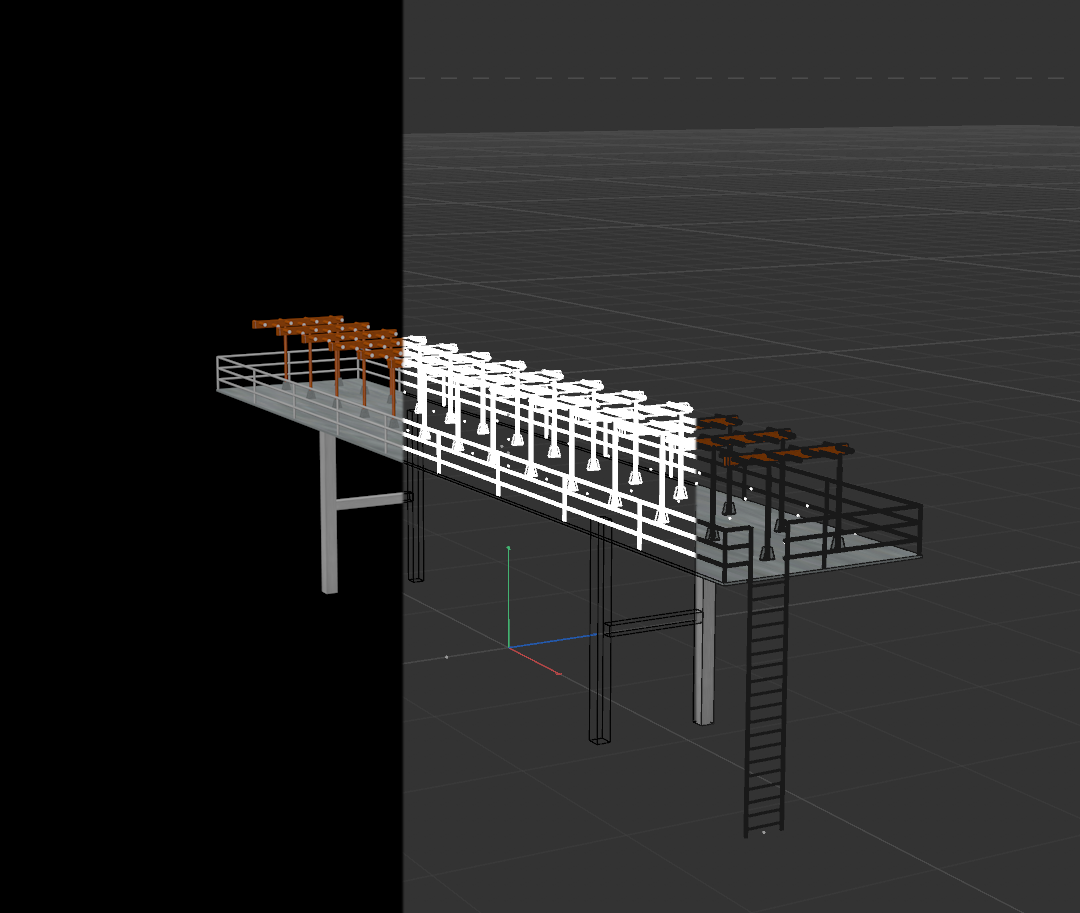Select the gray support column near the ladder
Image resolution: width=1080 pixels, height=913 pixels.
(703, 649)
